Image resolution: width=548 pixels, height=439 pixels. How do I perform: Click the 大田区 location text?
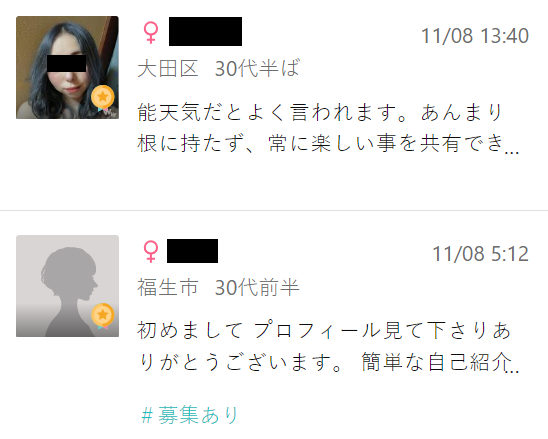168,68
